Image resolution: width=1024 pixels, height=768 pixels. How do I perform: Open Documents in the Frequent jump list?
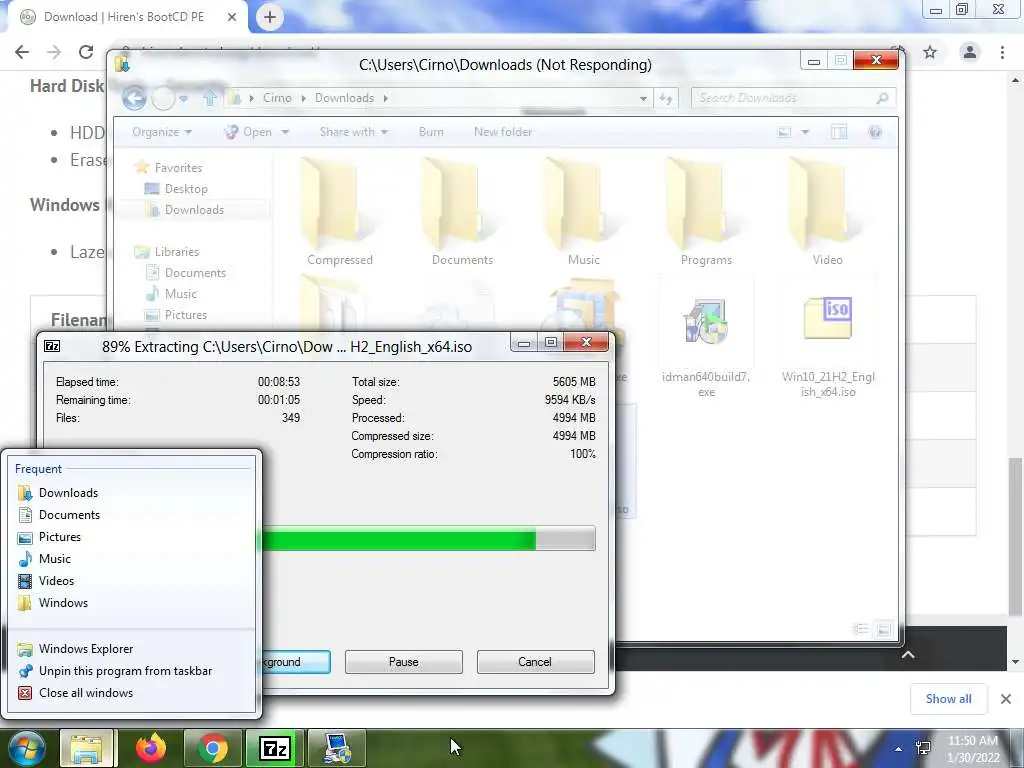coord(69,515)
